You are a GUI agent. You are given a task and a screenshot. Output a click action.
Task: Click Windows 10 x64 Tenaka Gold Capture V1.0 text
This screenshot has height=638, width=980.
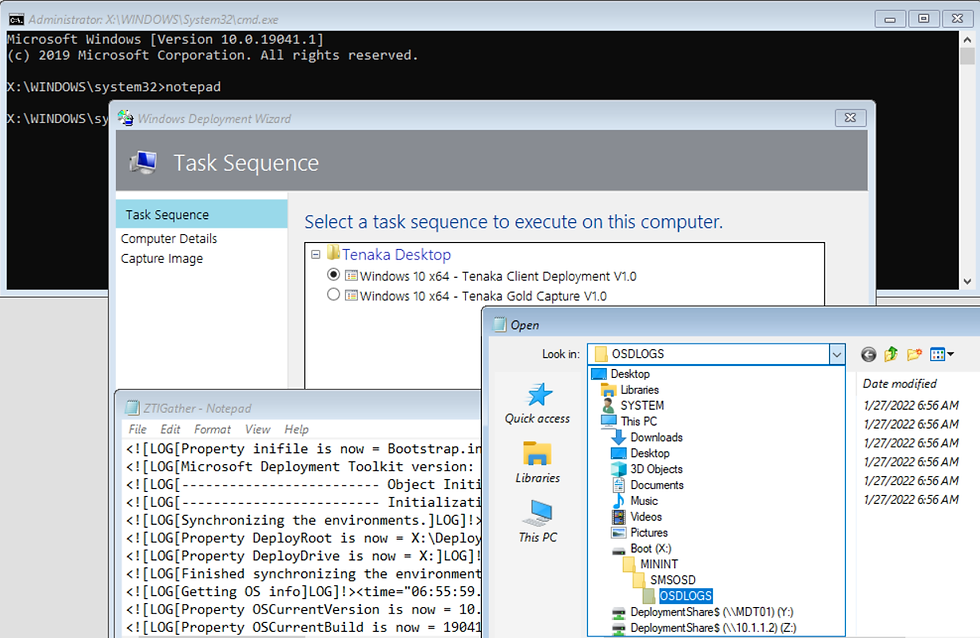tap(483, 296)
